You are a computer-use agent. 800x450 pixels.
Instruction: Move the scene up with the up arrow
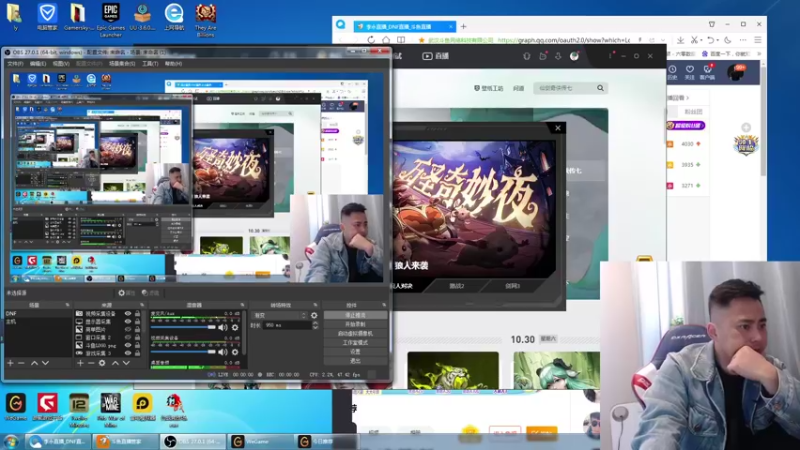pos(34,363)
